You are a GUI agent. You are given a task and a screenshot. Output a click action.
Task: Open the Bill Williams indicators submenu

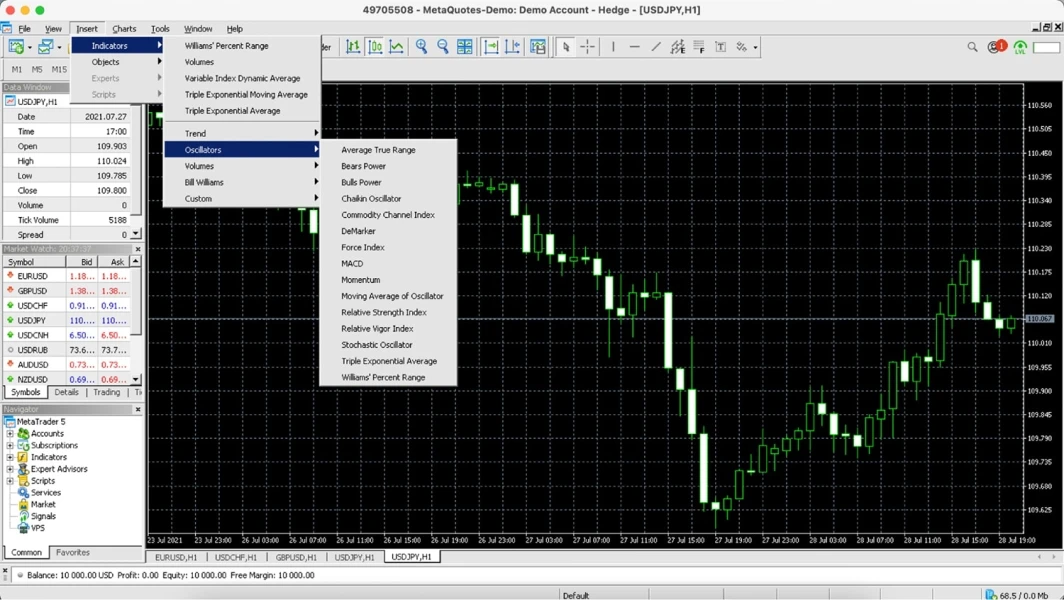(x=204, y=182)
